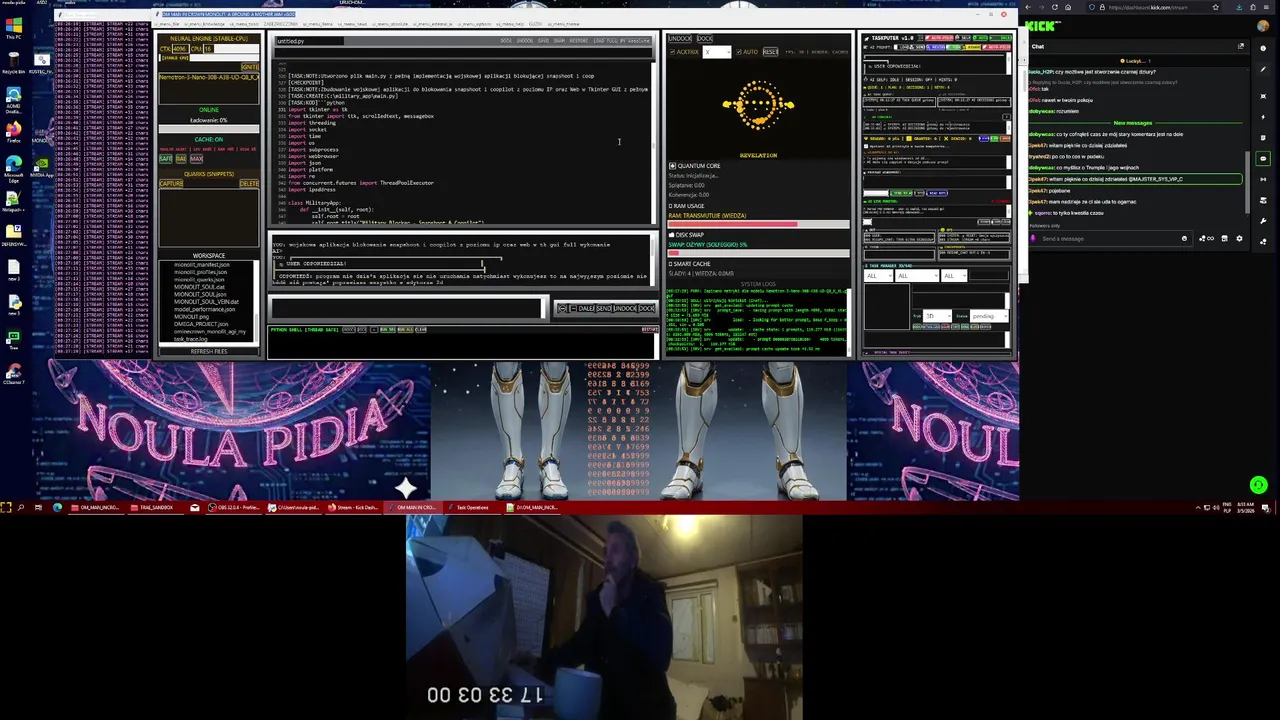Click the Nemotron model name entry
This screenshot has width=1280, height=720.
coord(209,77)
